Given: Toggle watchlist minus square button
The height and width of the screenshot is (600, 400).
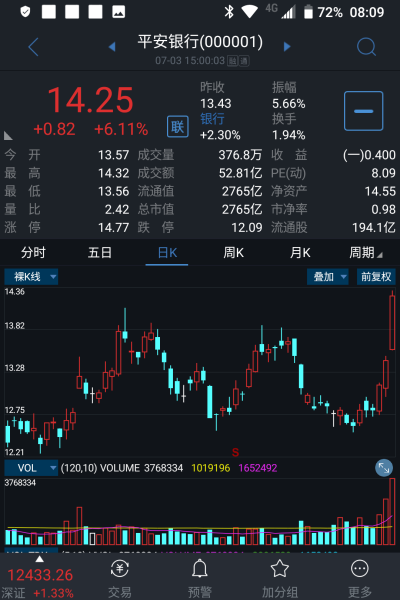Looking at the screenshot, I should [363, 111].
